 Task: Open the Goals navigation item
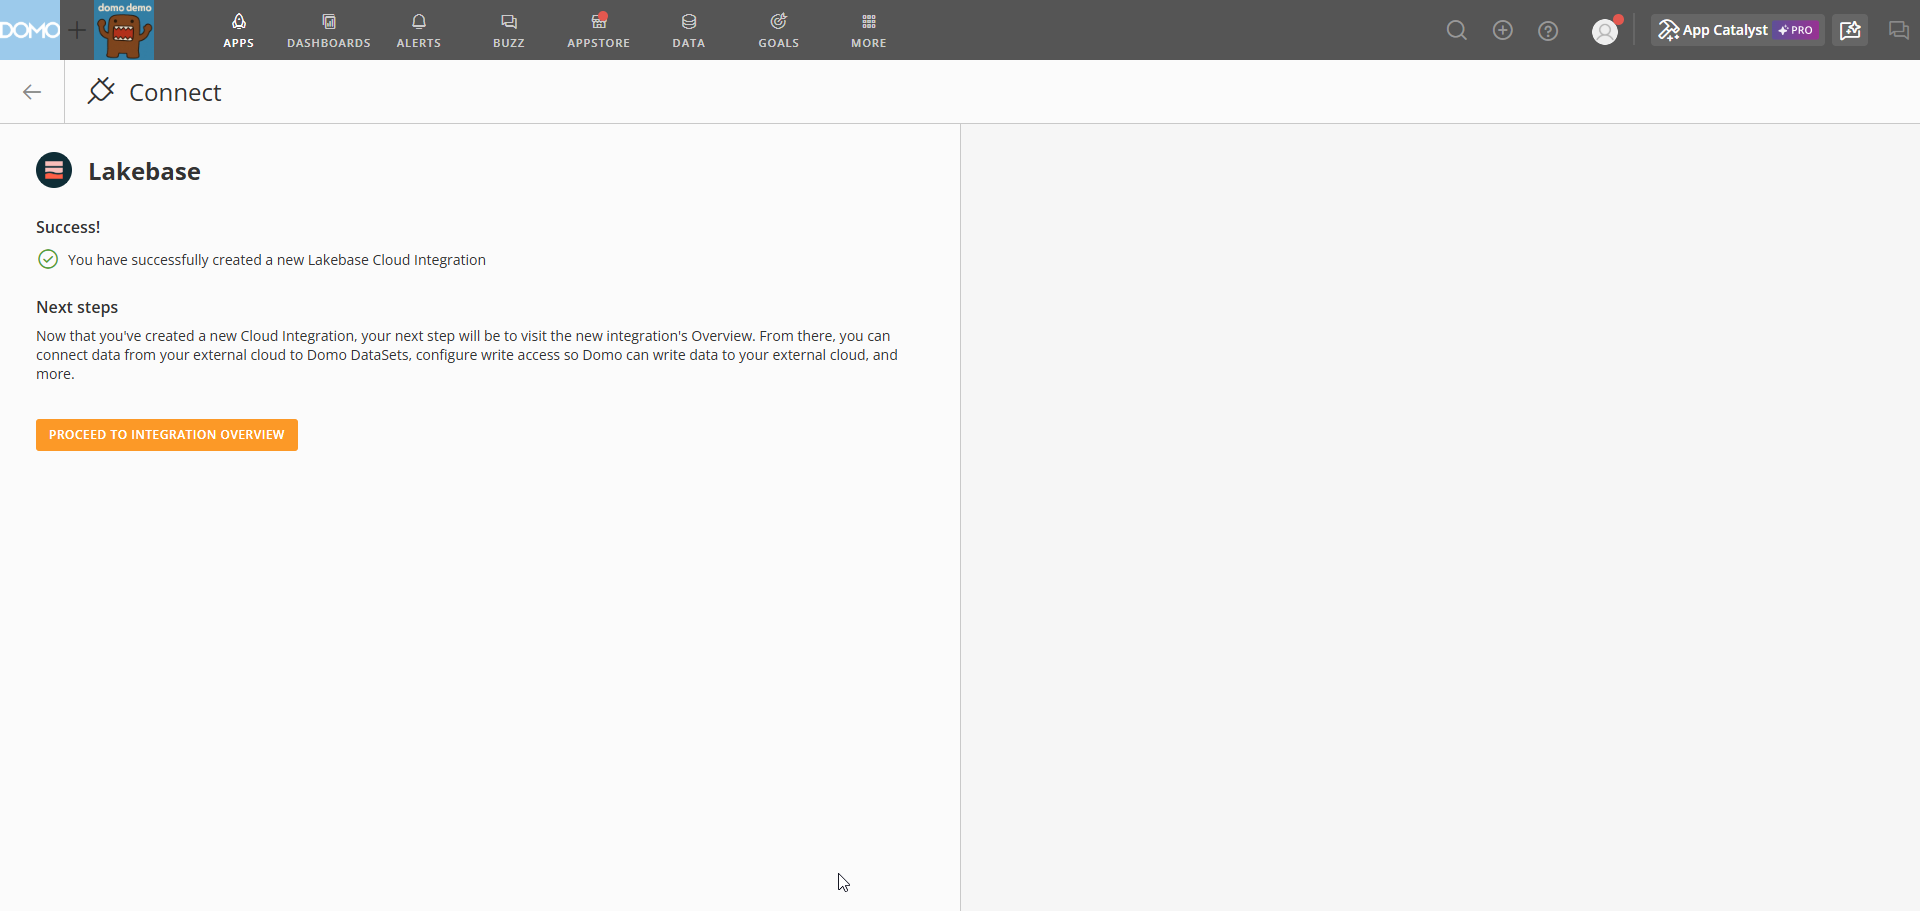(779, 30)
